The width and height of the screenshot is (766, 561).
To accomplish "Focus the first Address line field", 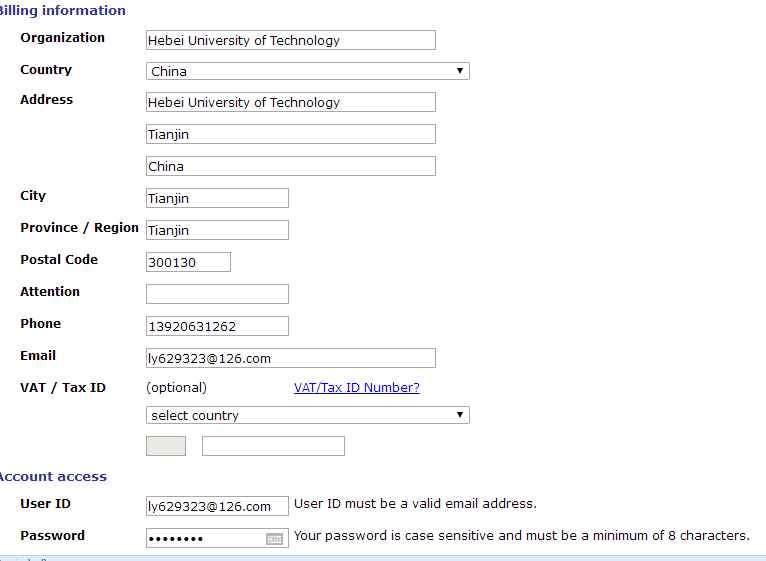I will pyautogui.click(x=290, y=102).
